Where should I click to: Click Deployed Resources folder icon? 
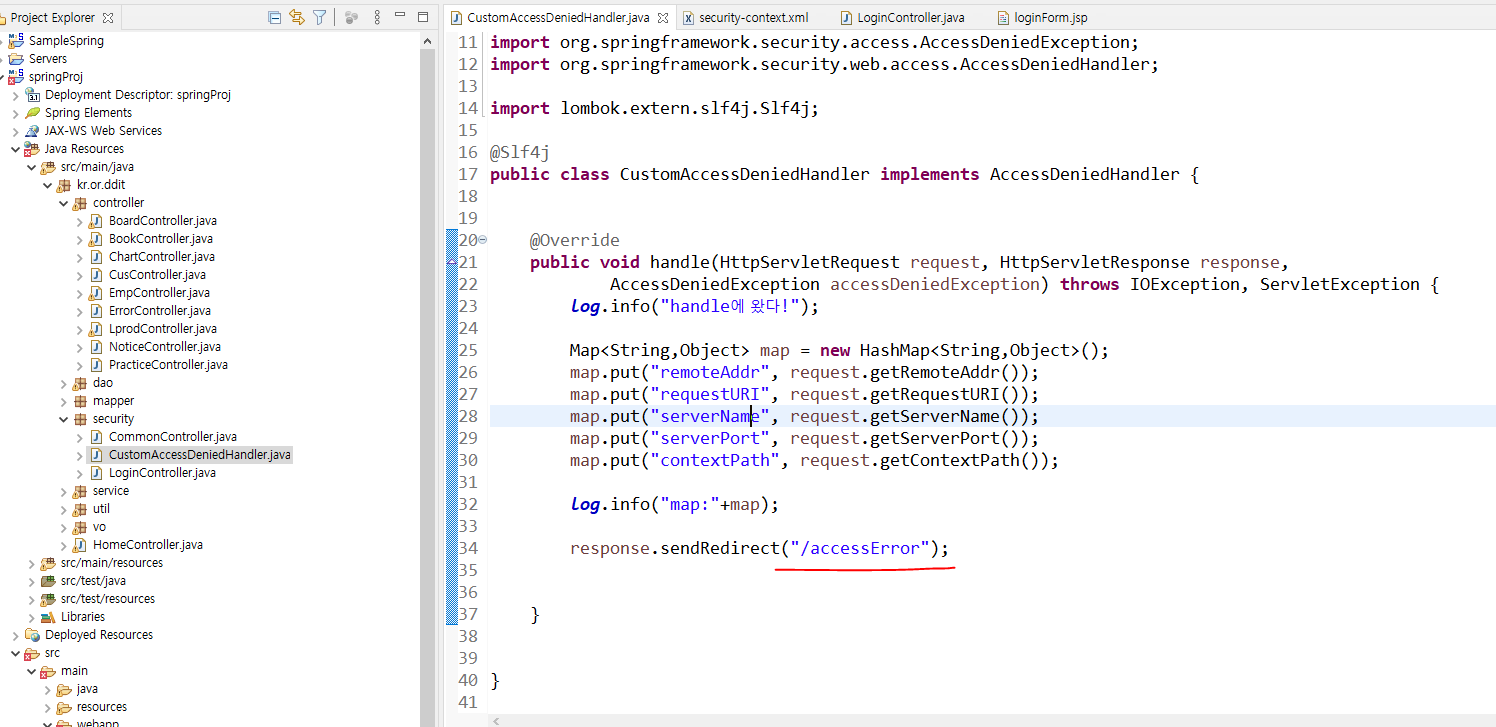coord(32,635)
